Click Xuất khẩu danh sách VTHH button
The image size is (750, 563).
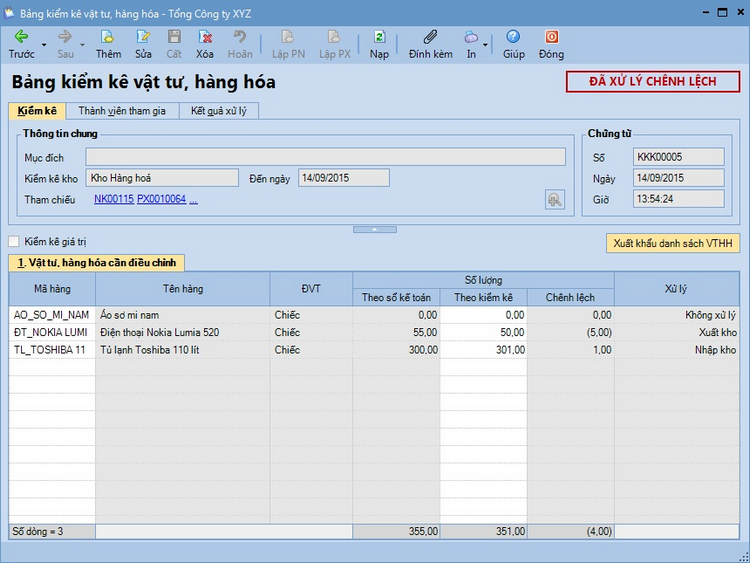673,243
